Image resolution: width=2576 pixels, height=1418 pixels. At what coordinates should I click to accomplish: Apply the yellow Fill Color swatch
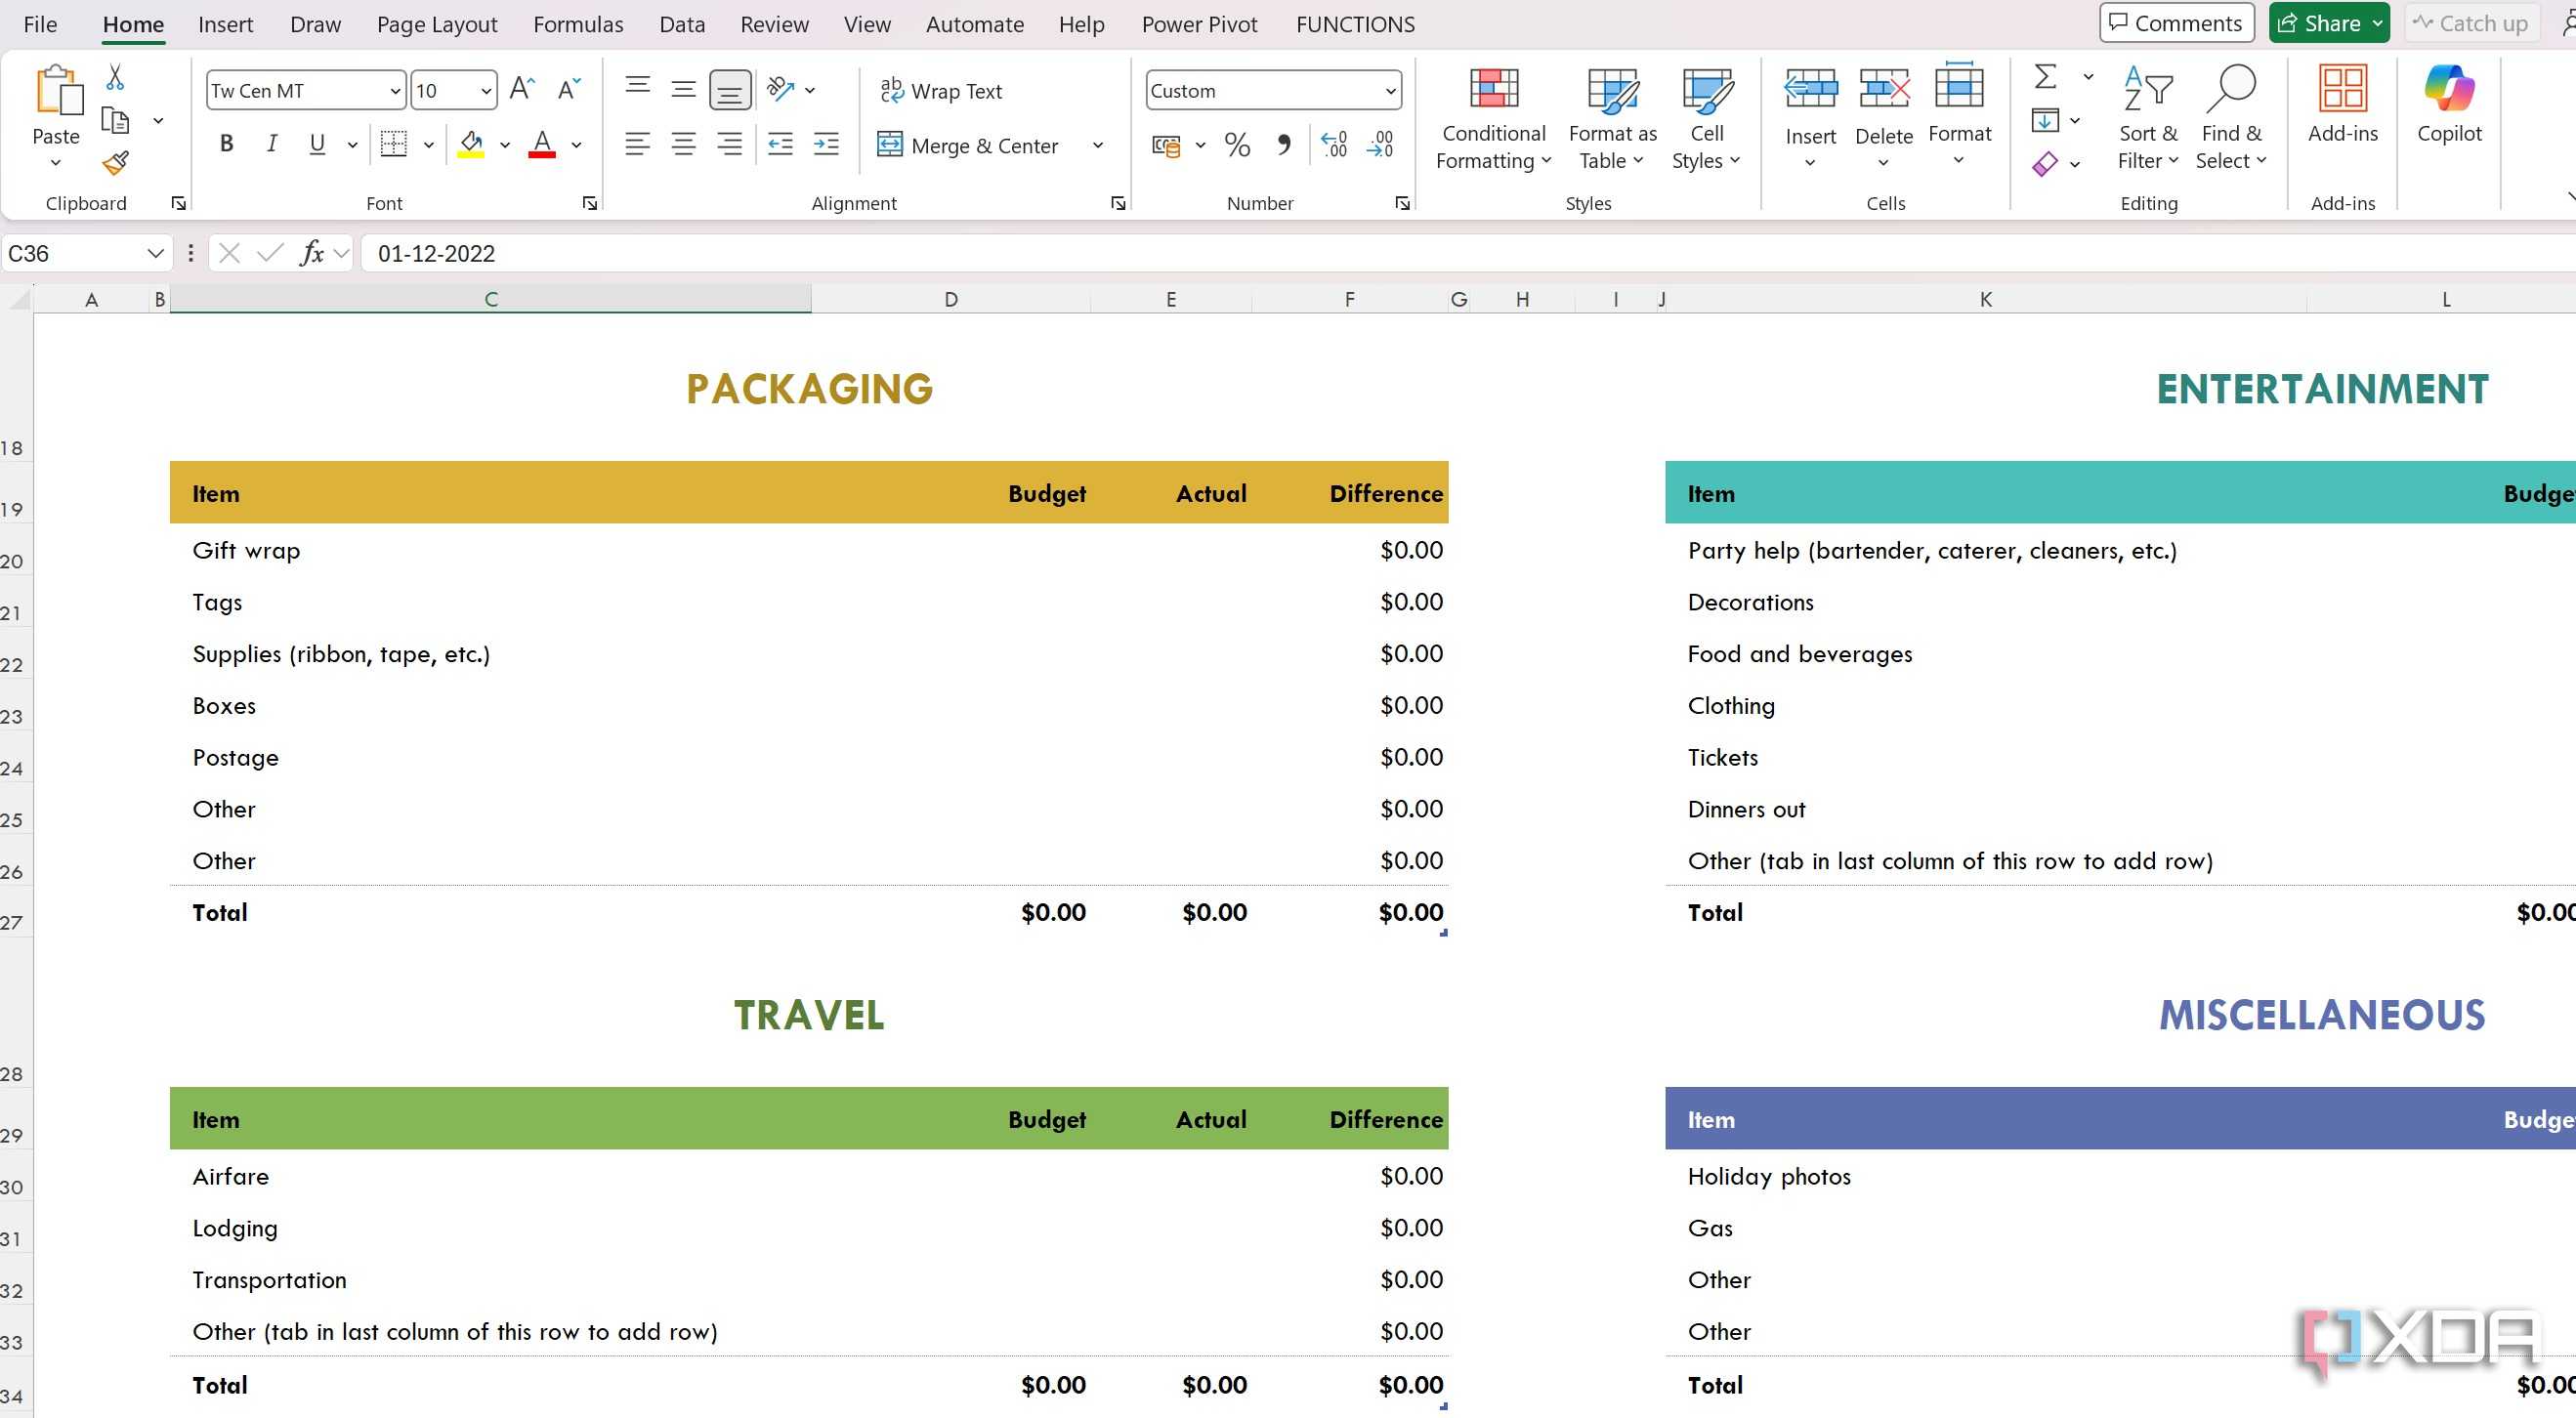(x=471, y=145)
